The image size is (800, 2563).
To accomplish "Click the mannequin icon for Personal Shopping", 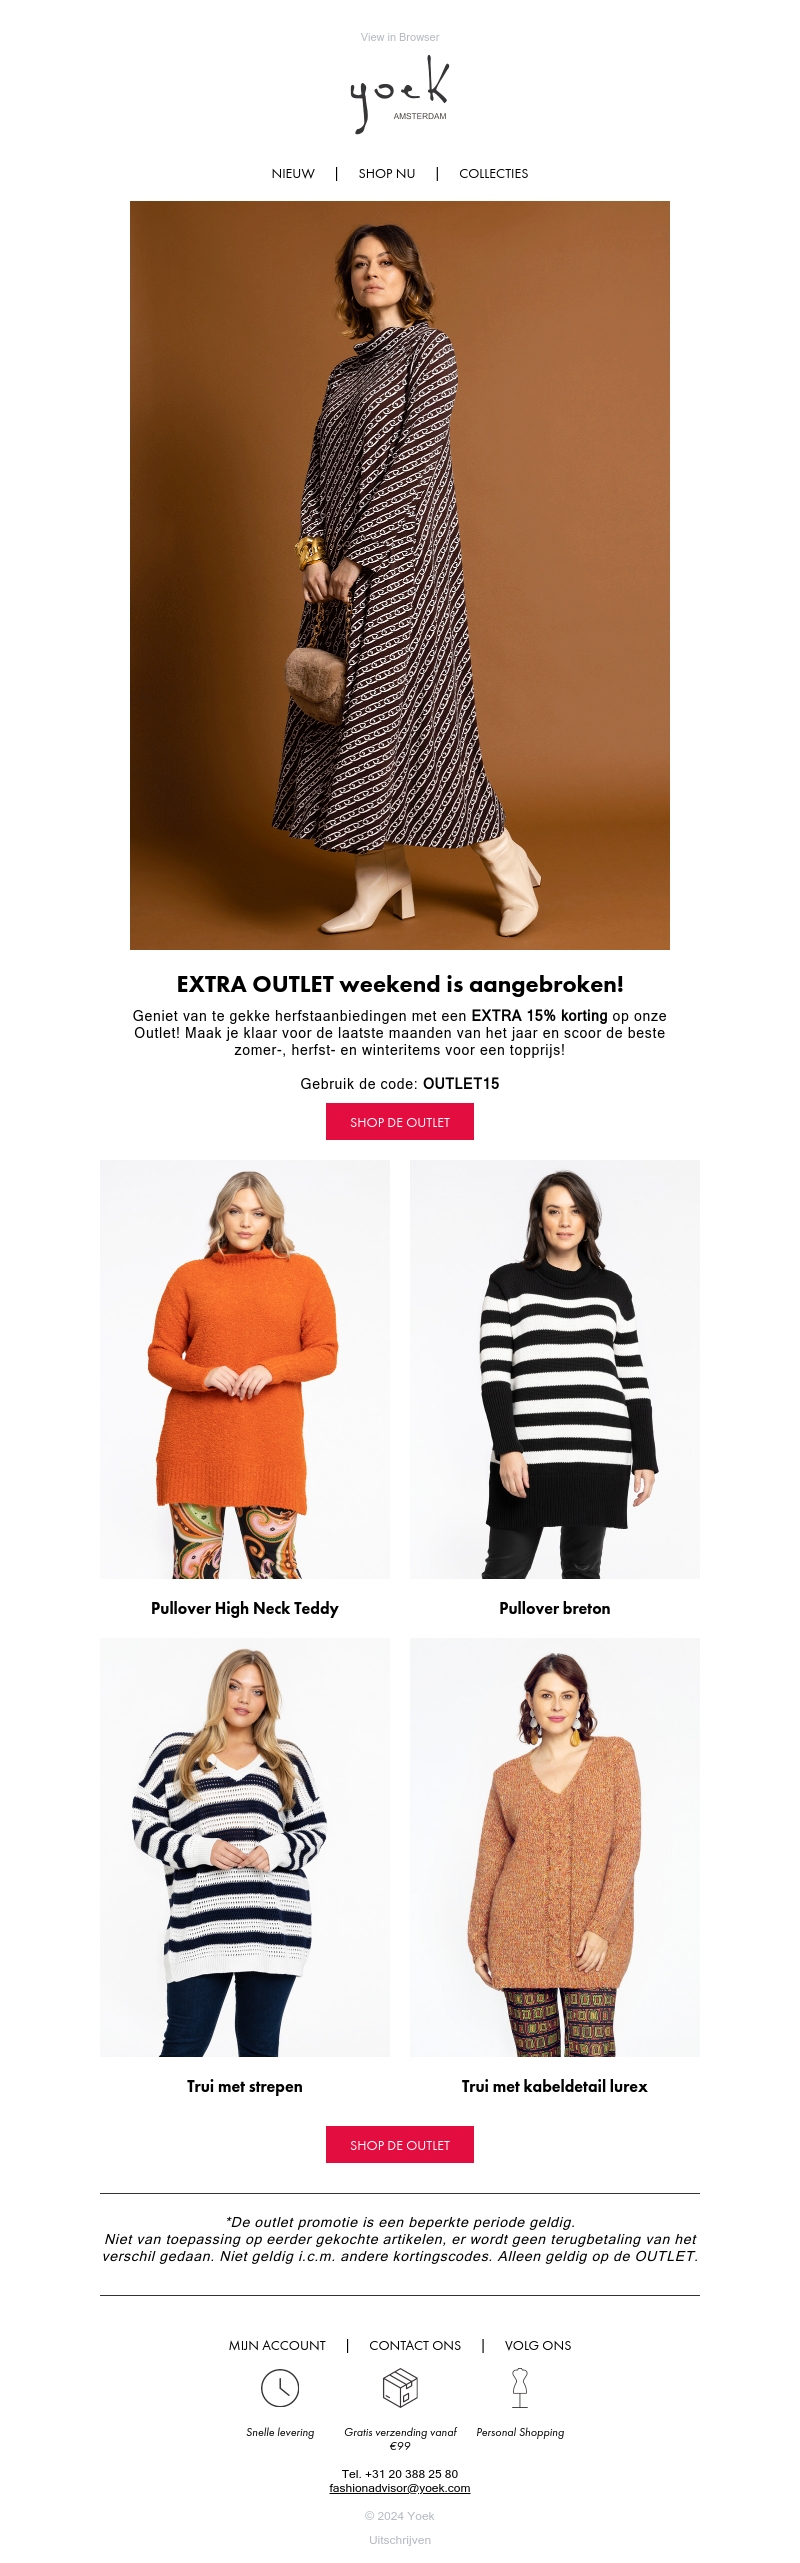I will pos(520,2387).
